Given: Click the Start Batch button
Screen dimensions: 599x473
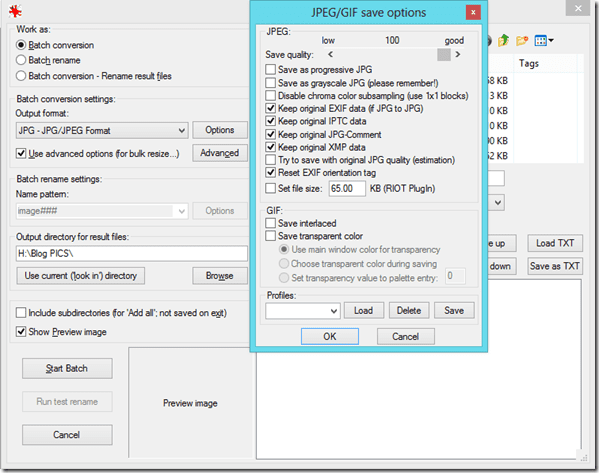Looking at the screenshot, I should point(67,368).
